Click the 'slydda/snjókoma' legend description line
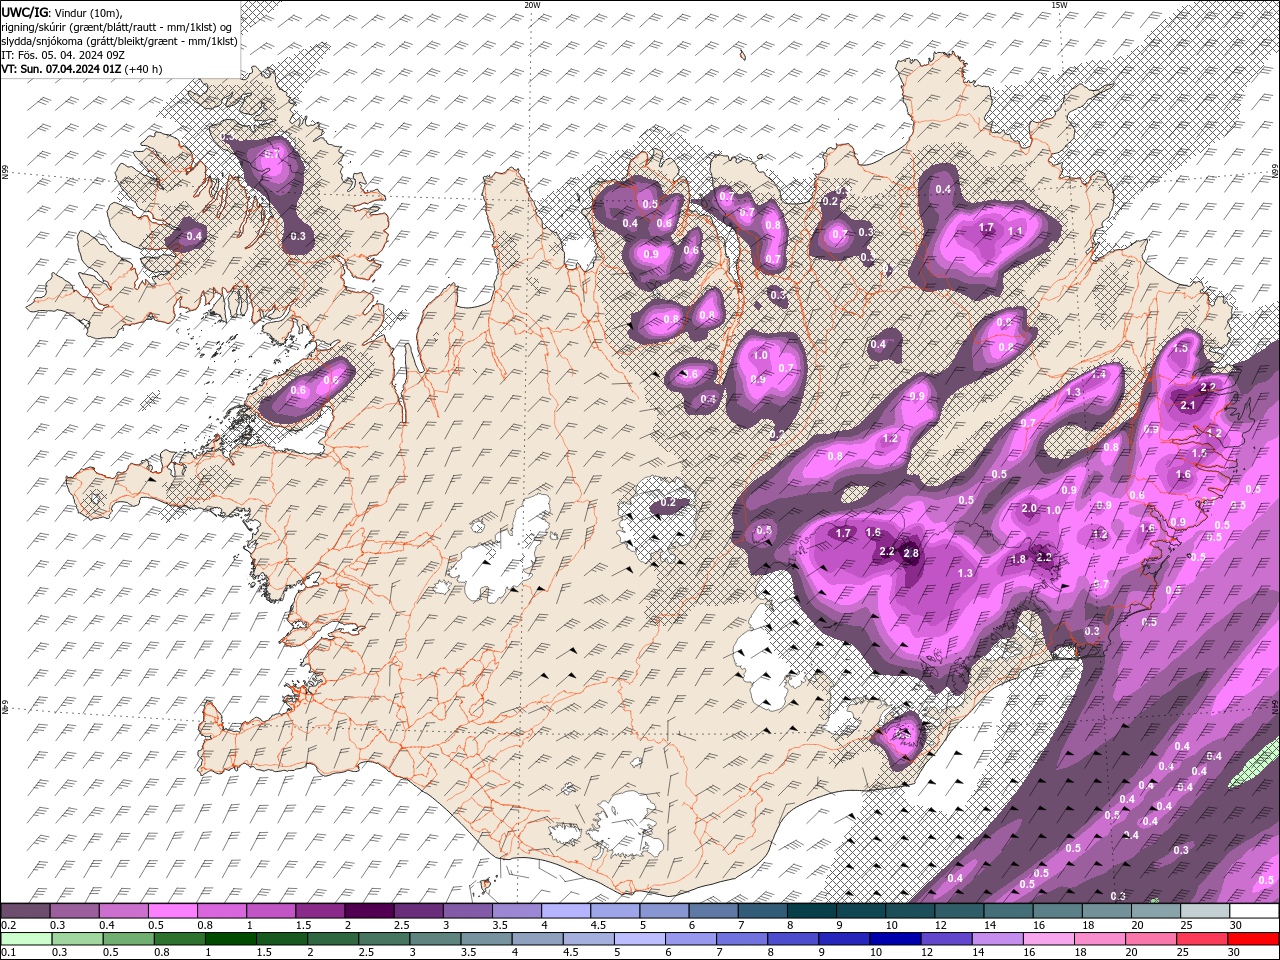The height and width of the screenshot is (960, 1280). coord(119,41)
